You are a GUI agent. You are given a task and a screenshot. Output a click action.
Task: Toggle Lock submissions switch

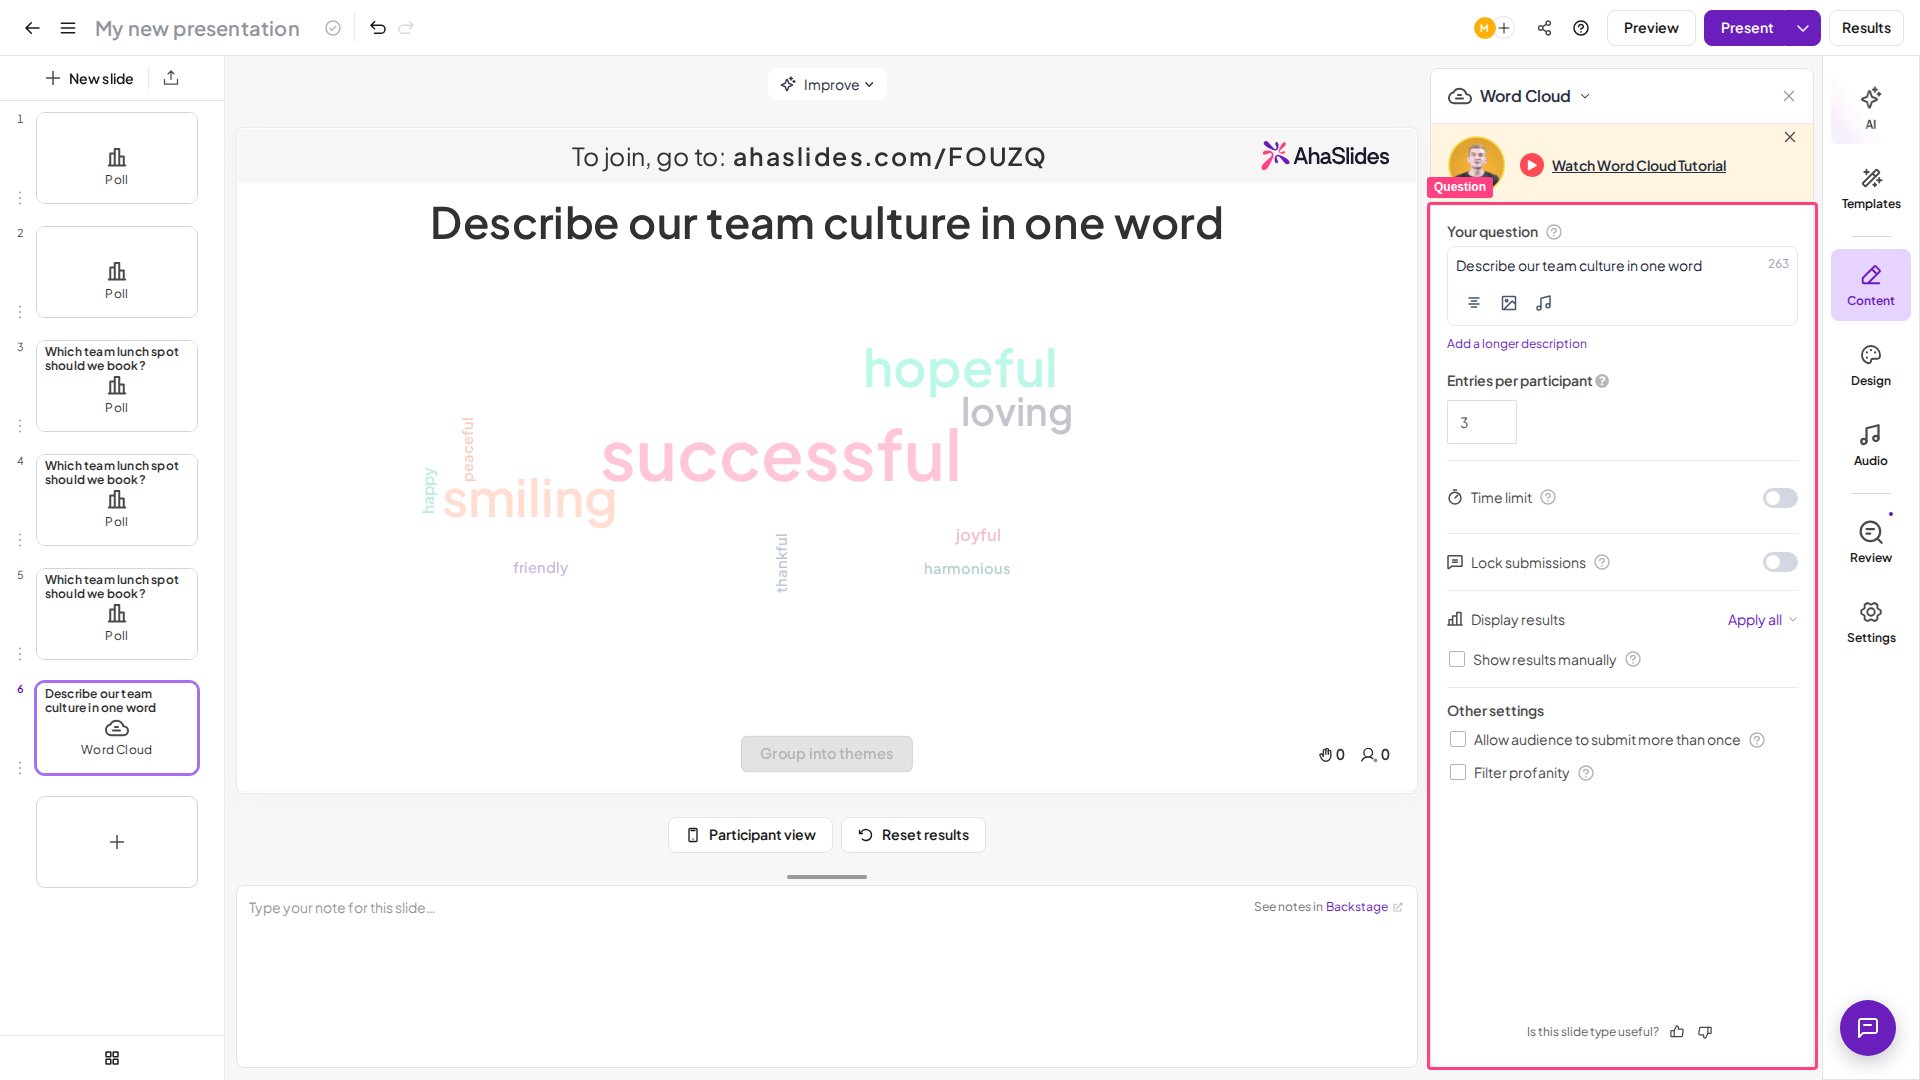[1780, 562]
